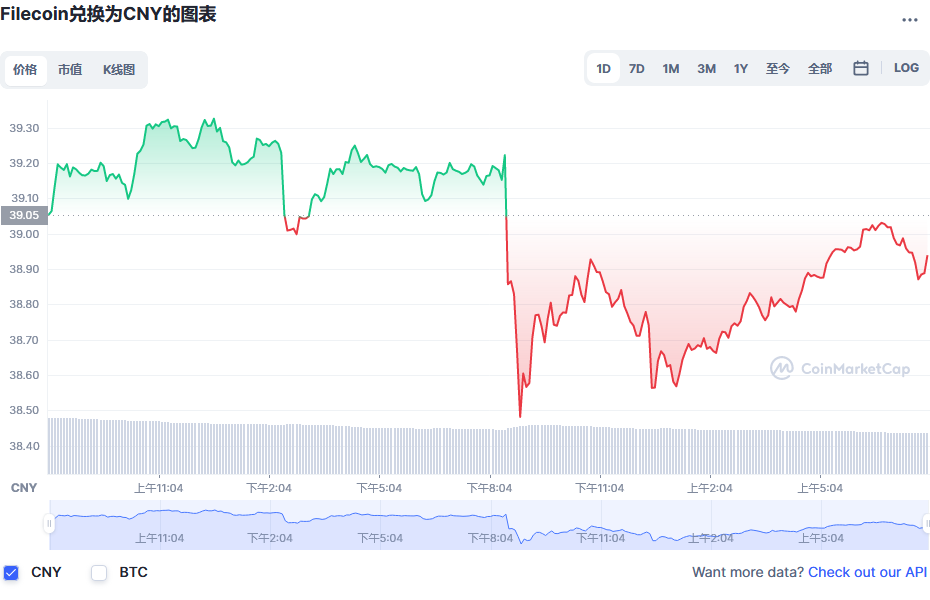Screen dimensions: 930x600
Task: Switch to the K线图 candlestick tab
Action: coord(119,70)
